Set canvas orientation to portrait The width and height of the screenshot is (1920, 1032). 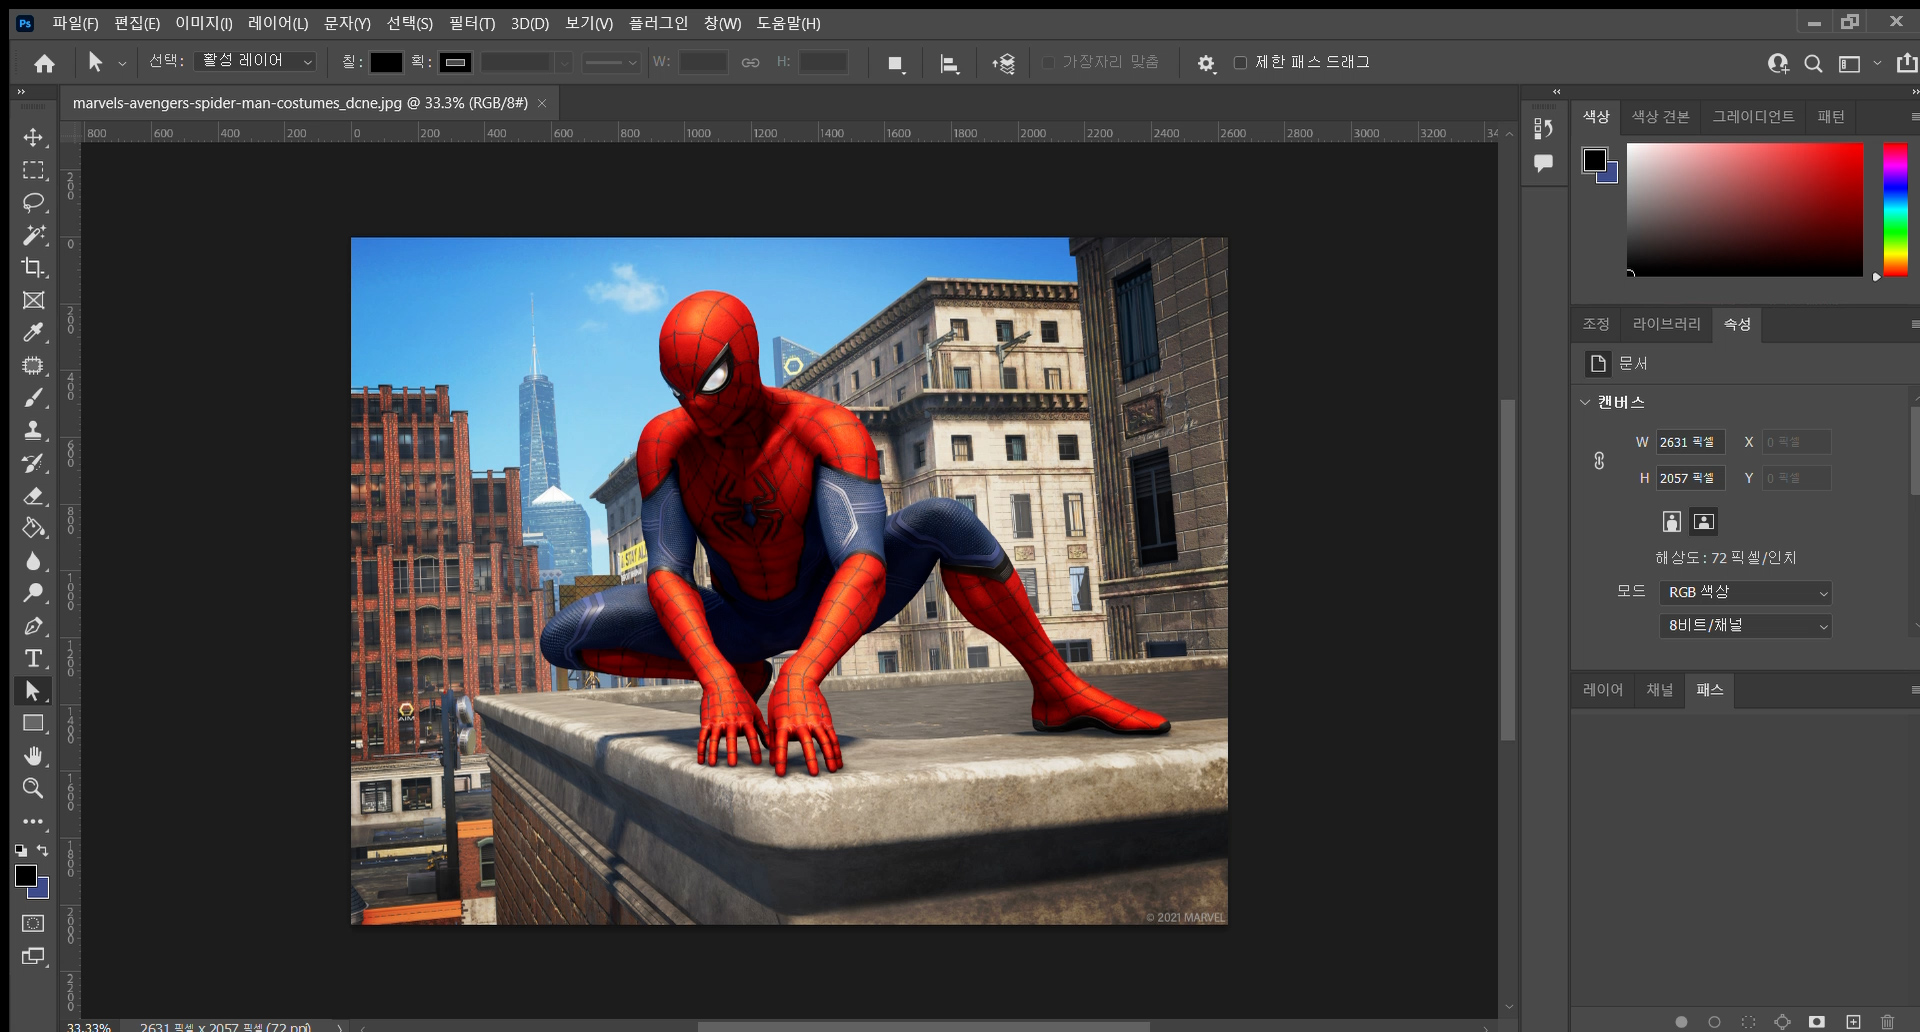click(1672, 521)
